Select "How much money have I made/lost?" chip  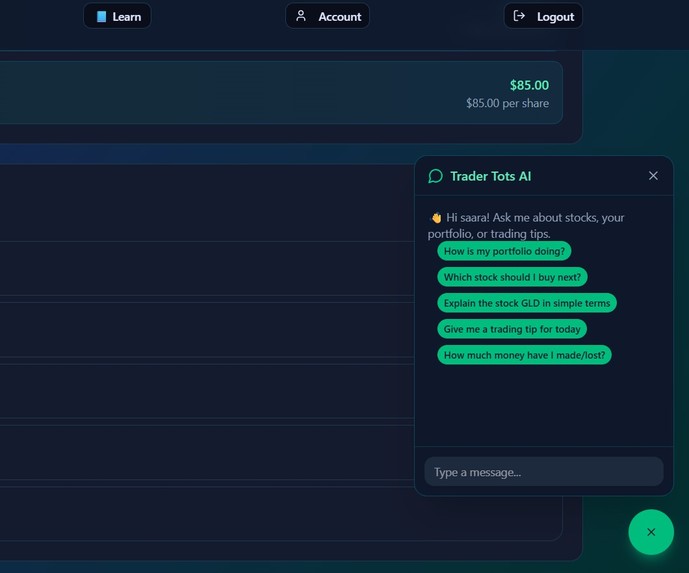click(x=524, y=355)
